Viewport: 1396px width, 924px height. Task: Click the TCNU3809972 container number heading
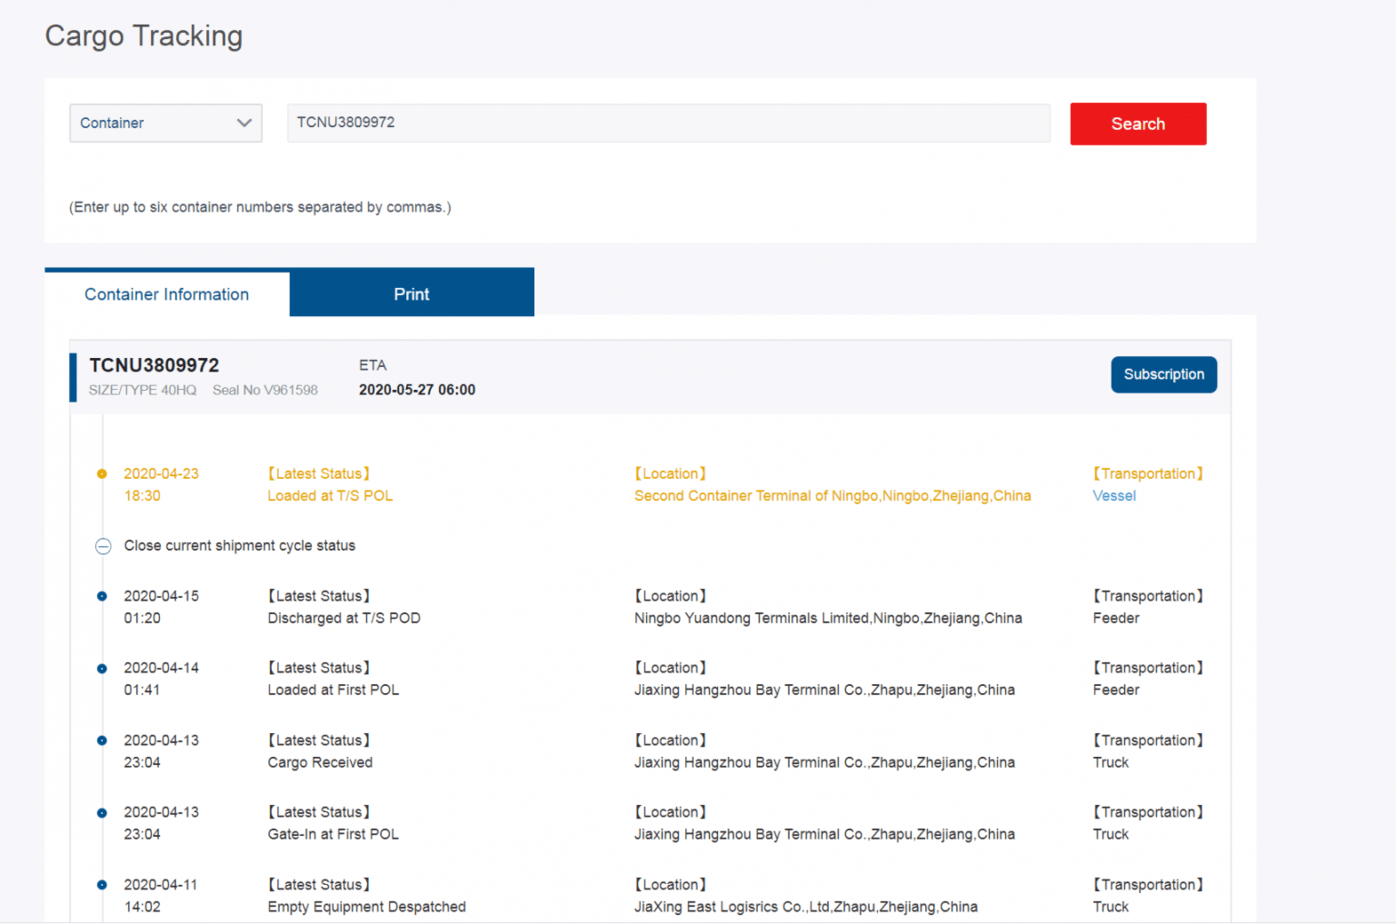click(154, 366)
